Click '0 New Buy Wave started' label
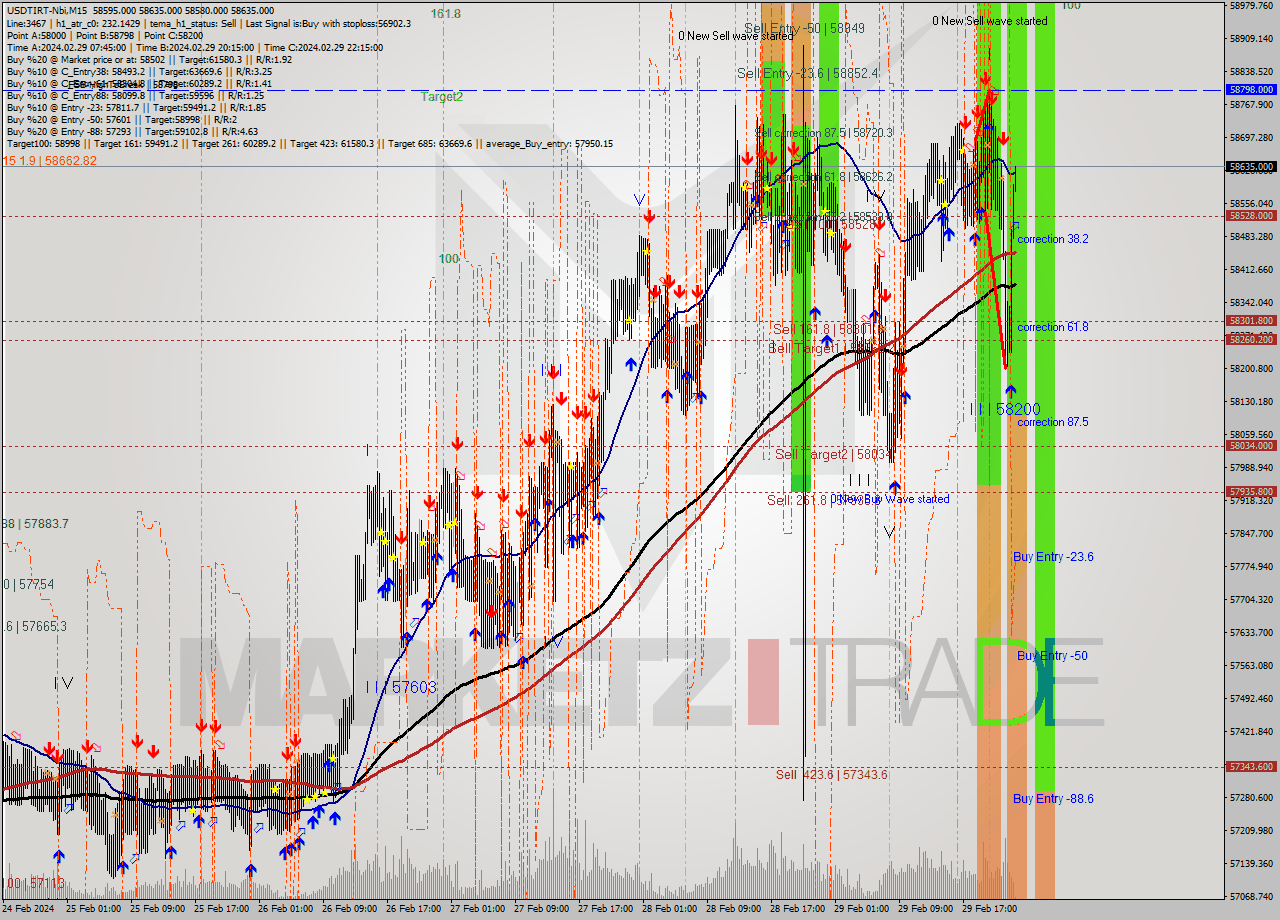This screenshot has width=1280, height=920. pos(891,499)
